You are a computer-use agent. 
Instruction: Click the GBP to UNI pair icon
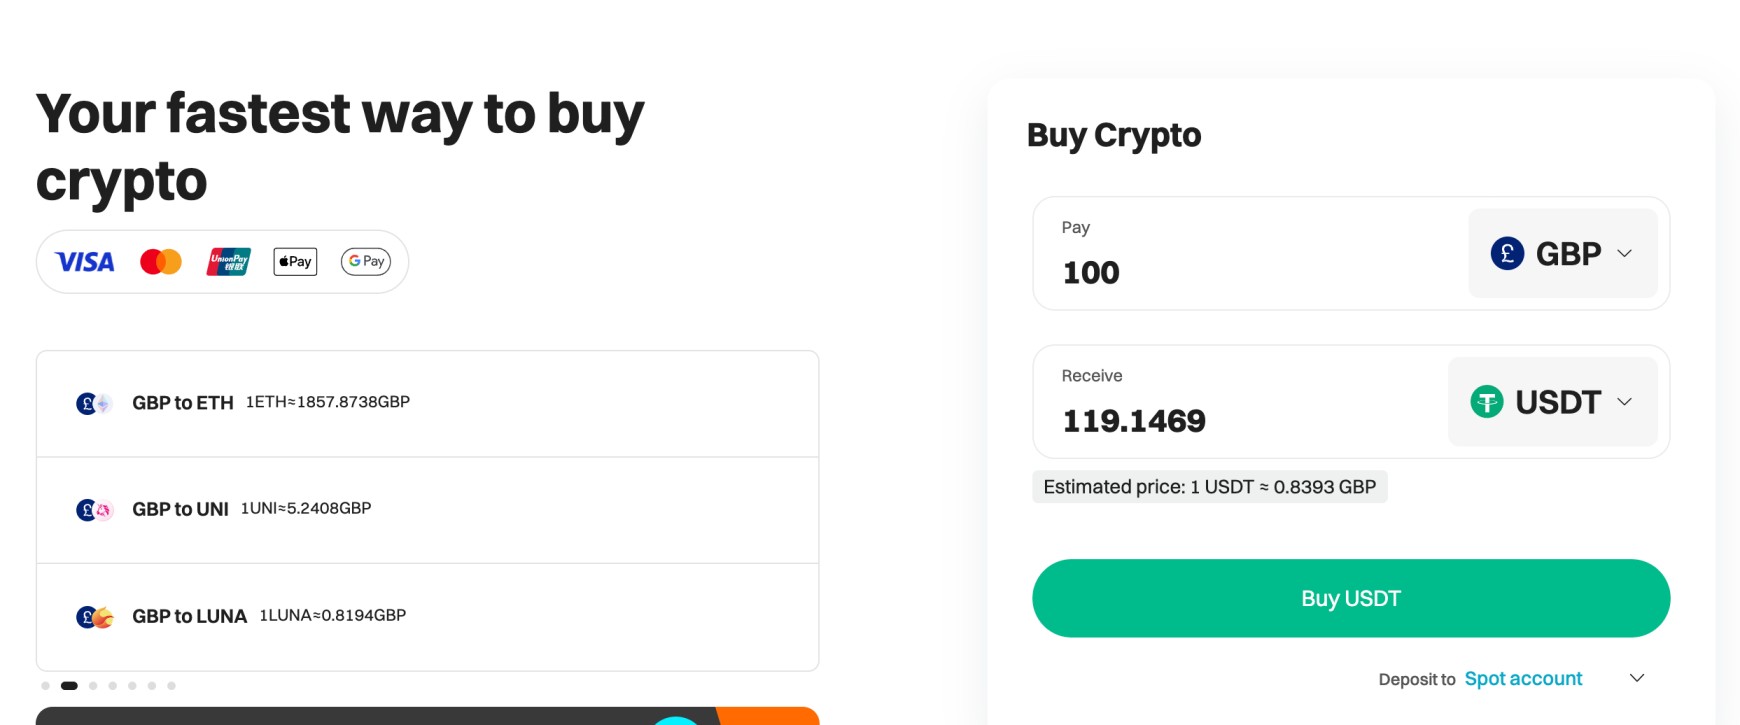pos(94,510)
